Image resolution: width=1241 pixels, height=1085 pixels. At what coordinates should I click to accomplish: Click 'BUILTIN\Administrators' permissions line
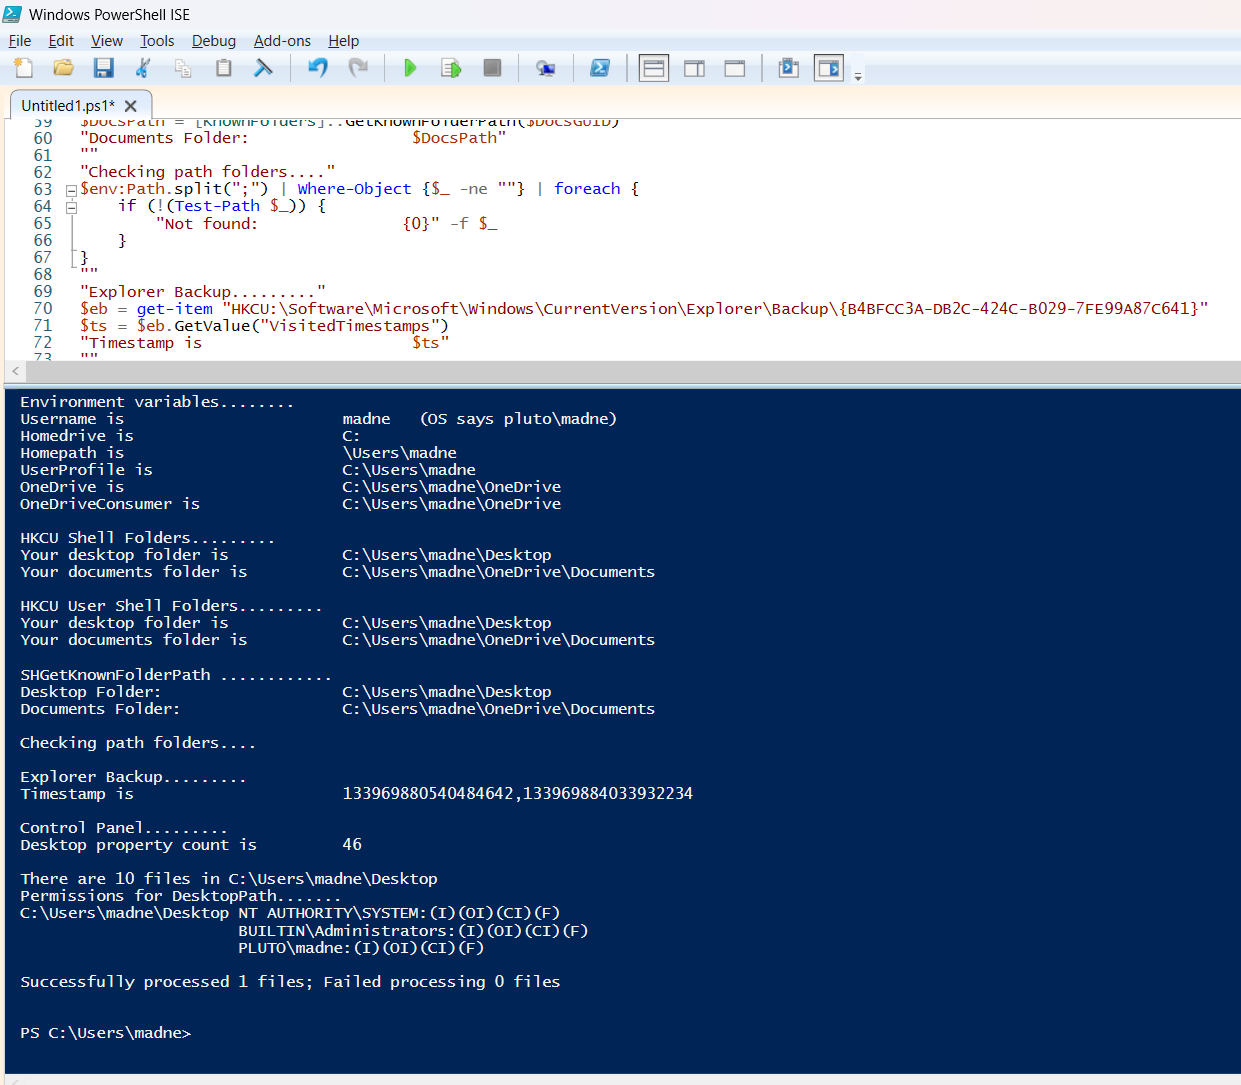(413, 931)
